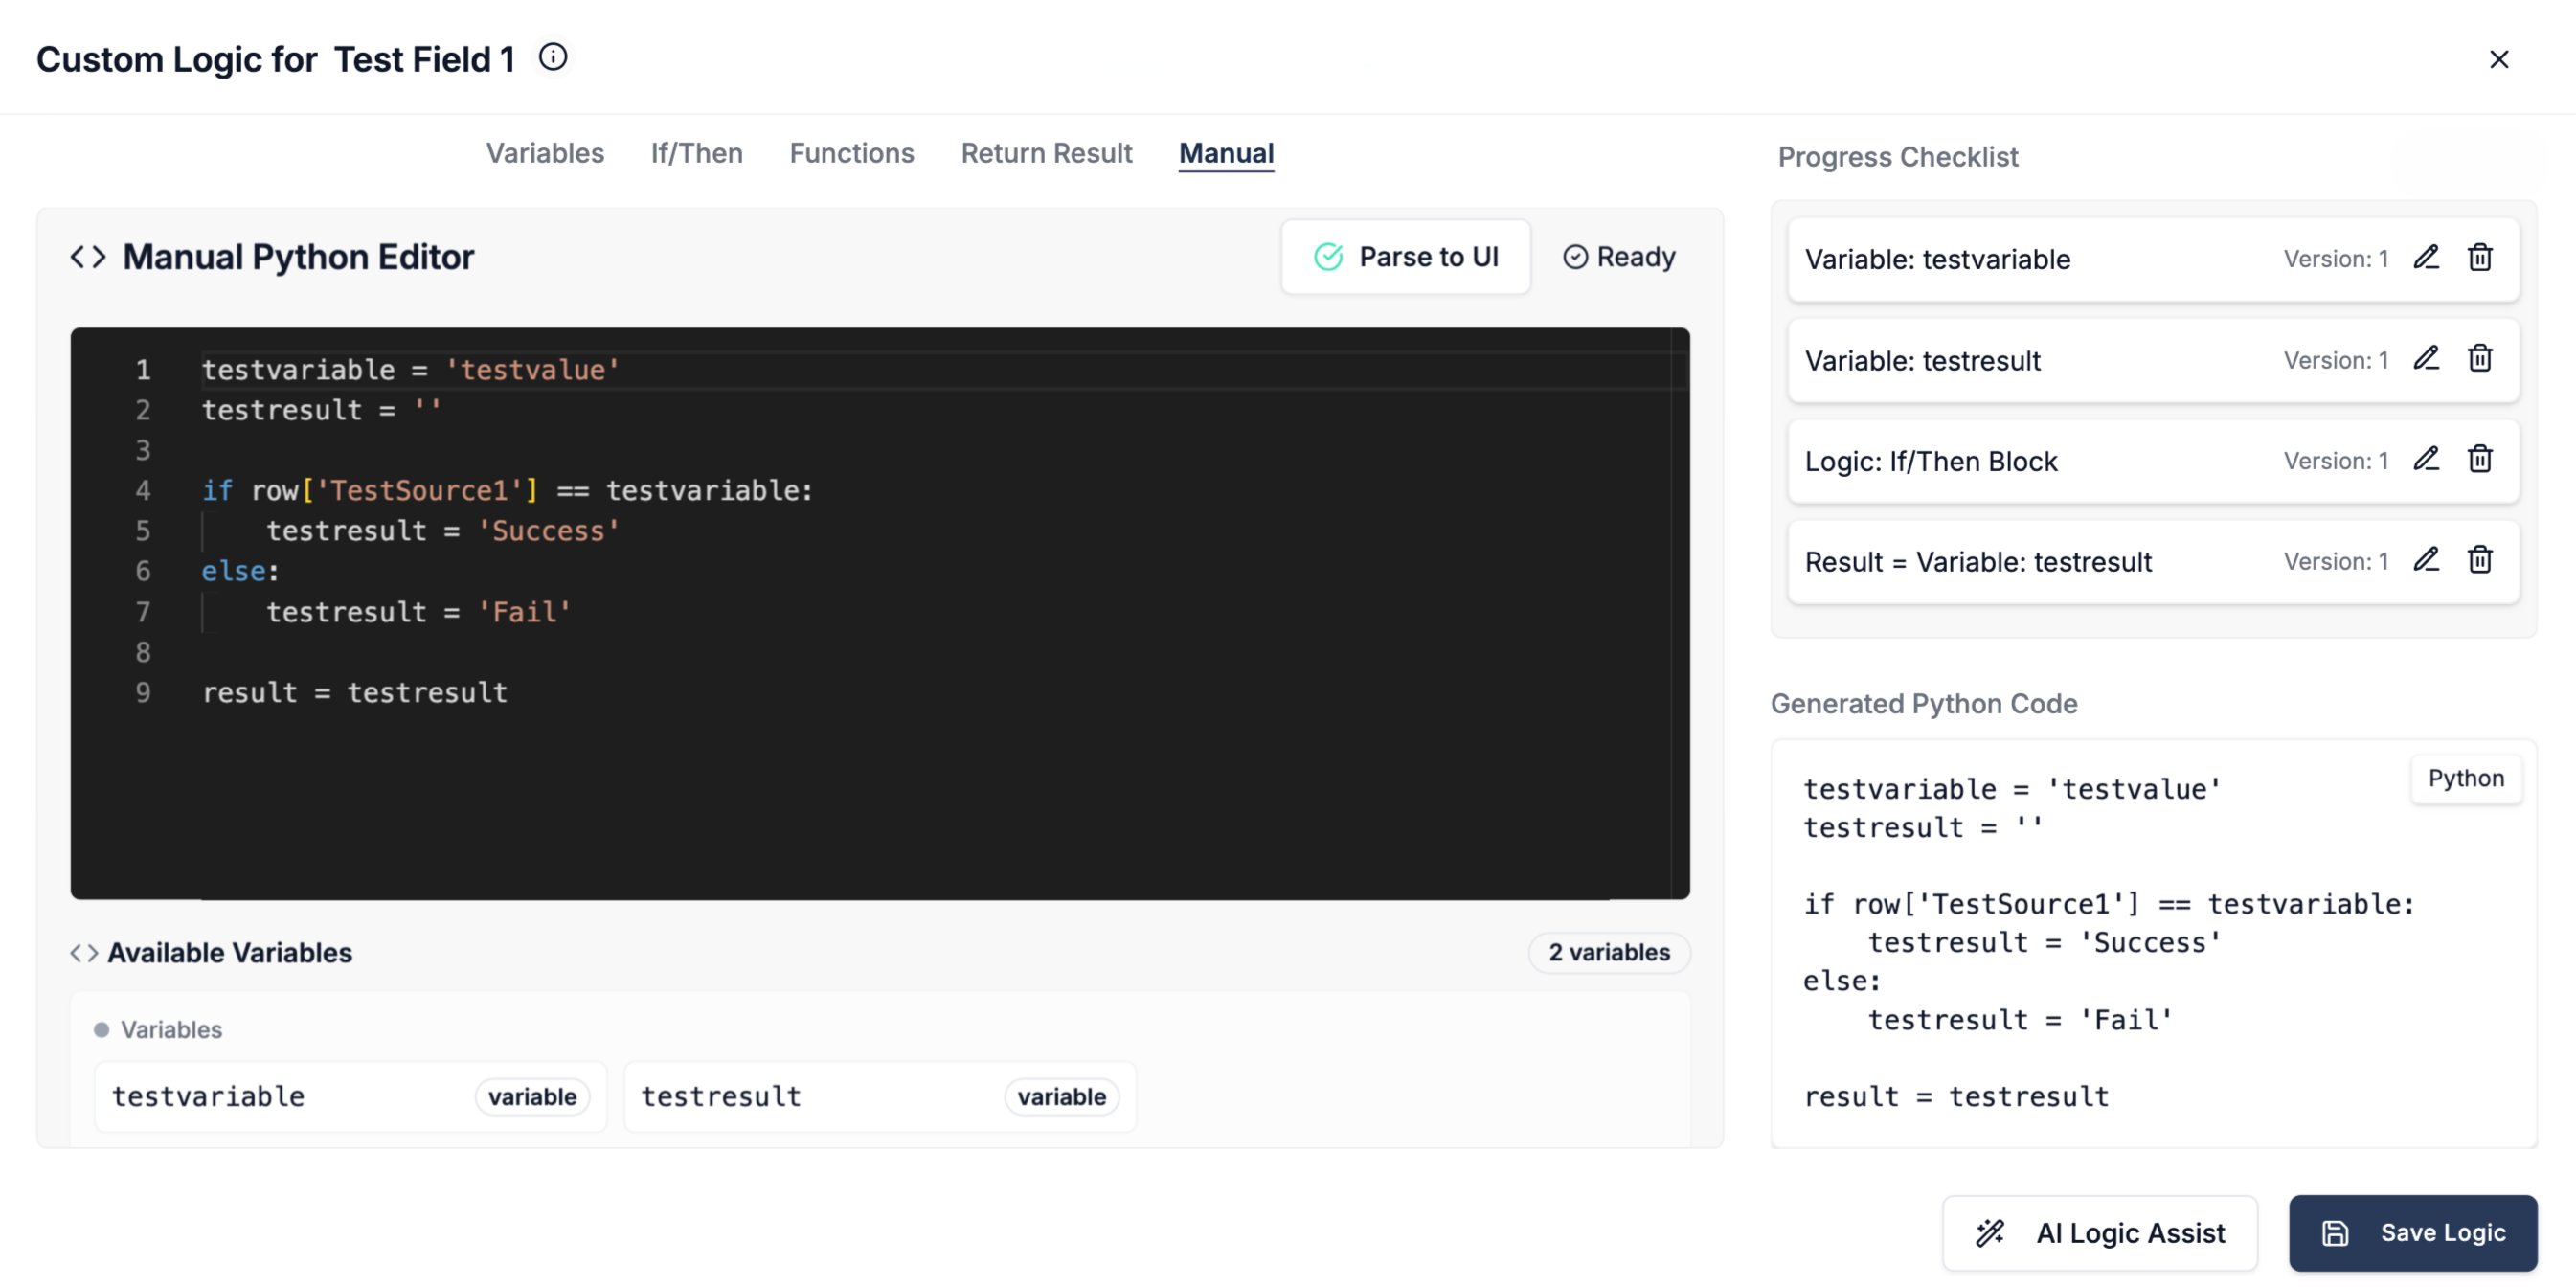Click the Save Logic button
The height and width of the screenshot is (1287, 2576).
pyautogui.click(x=2412, y=1232)
